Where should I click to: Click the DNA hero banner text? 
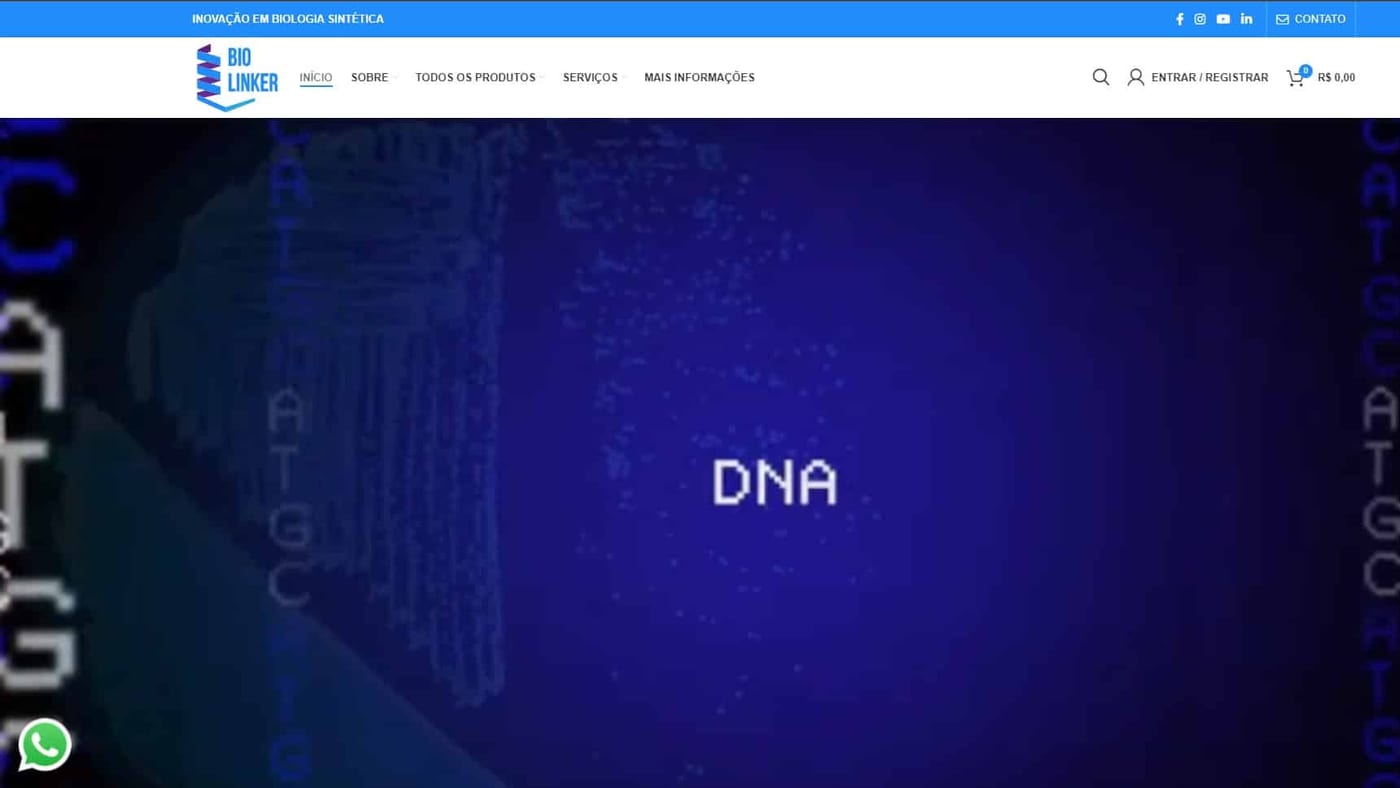tap(774, 482)
